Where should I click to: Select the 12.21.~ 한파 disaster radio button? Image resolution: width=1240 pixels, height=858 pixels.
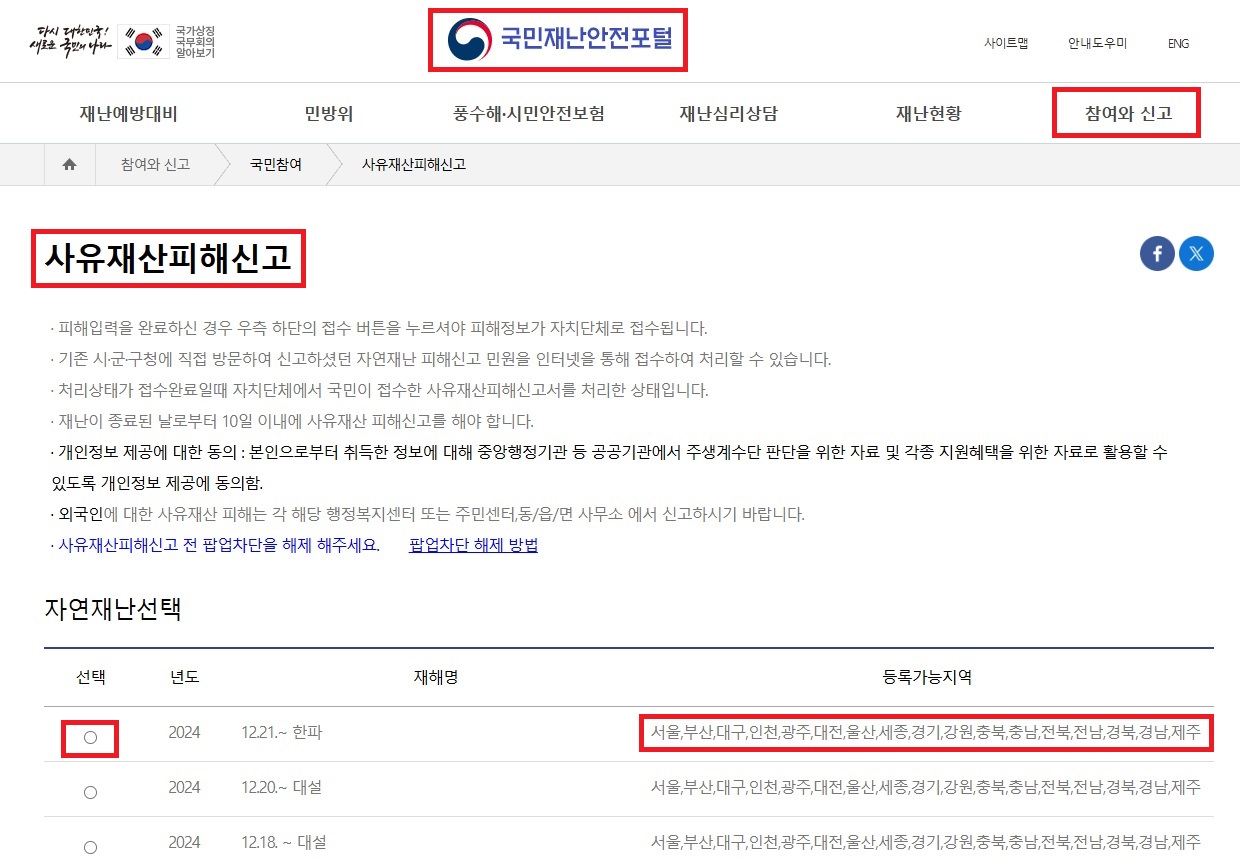pyautogui.click(x=90, y=735)
